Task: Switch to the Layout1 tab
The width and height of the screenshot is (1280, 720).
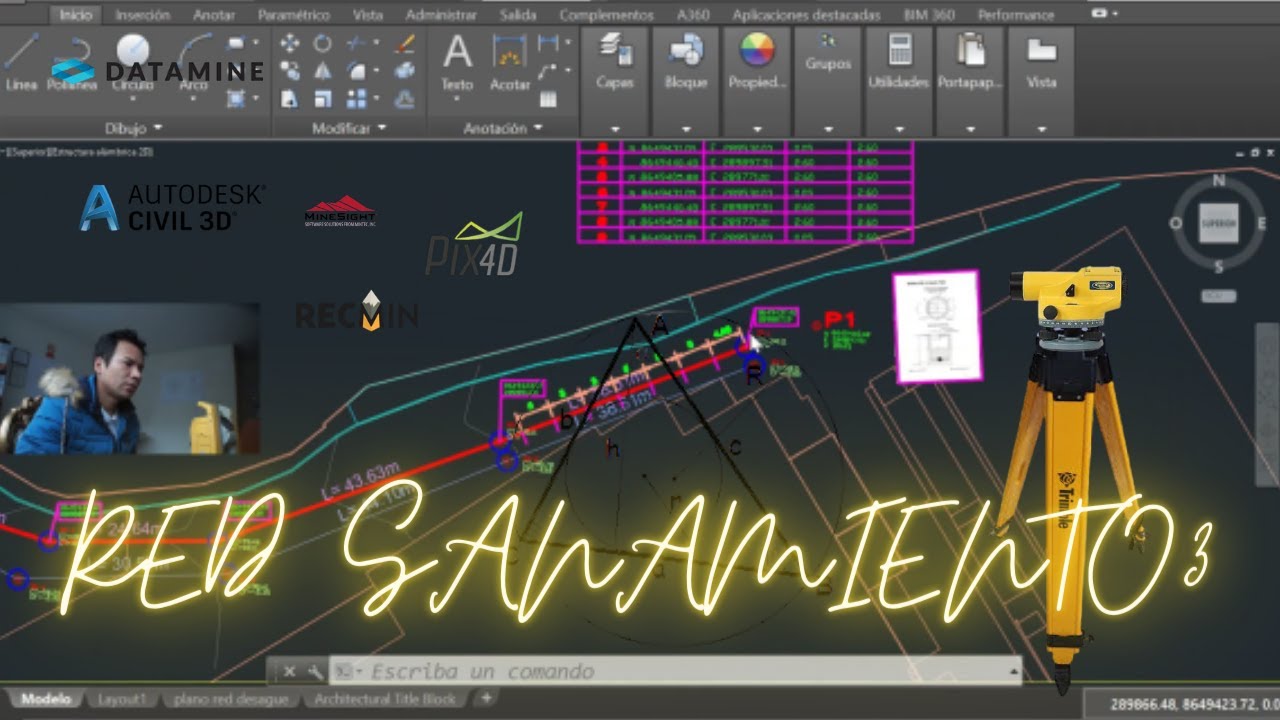Action: coord(122,699)
